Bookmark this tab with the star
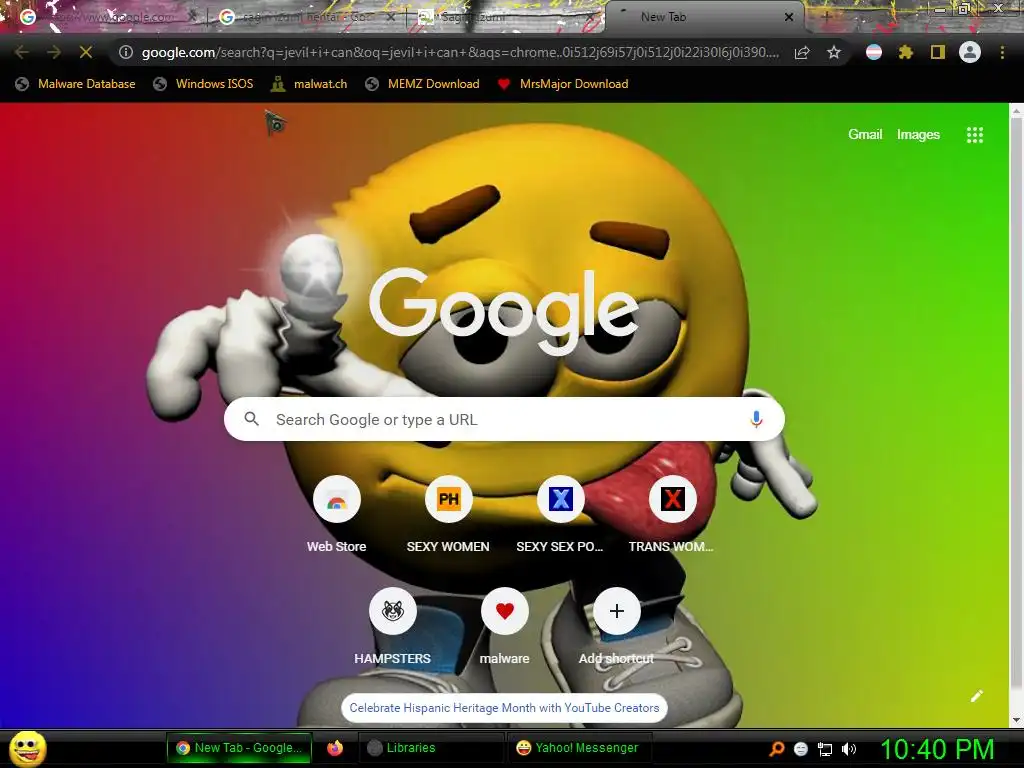The height and width of the screenshot is (768, 1024). click(834, 52)
